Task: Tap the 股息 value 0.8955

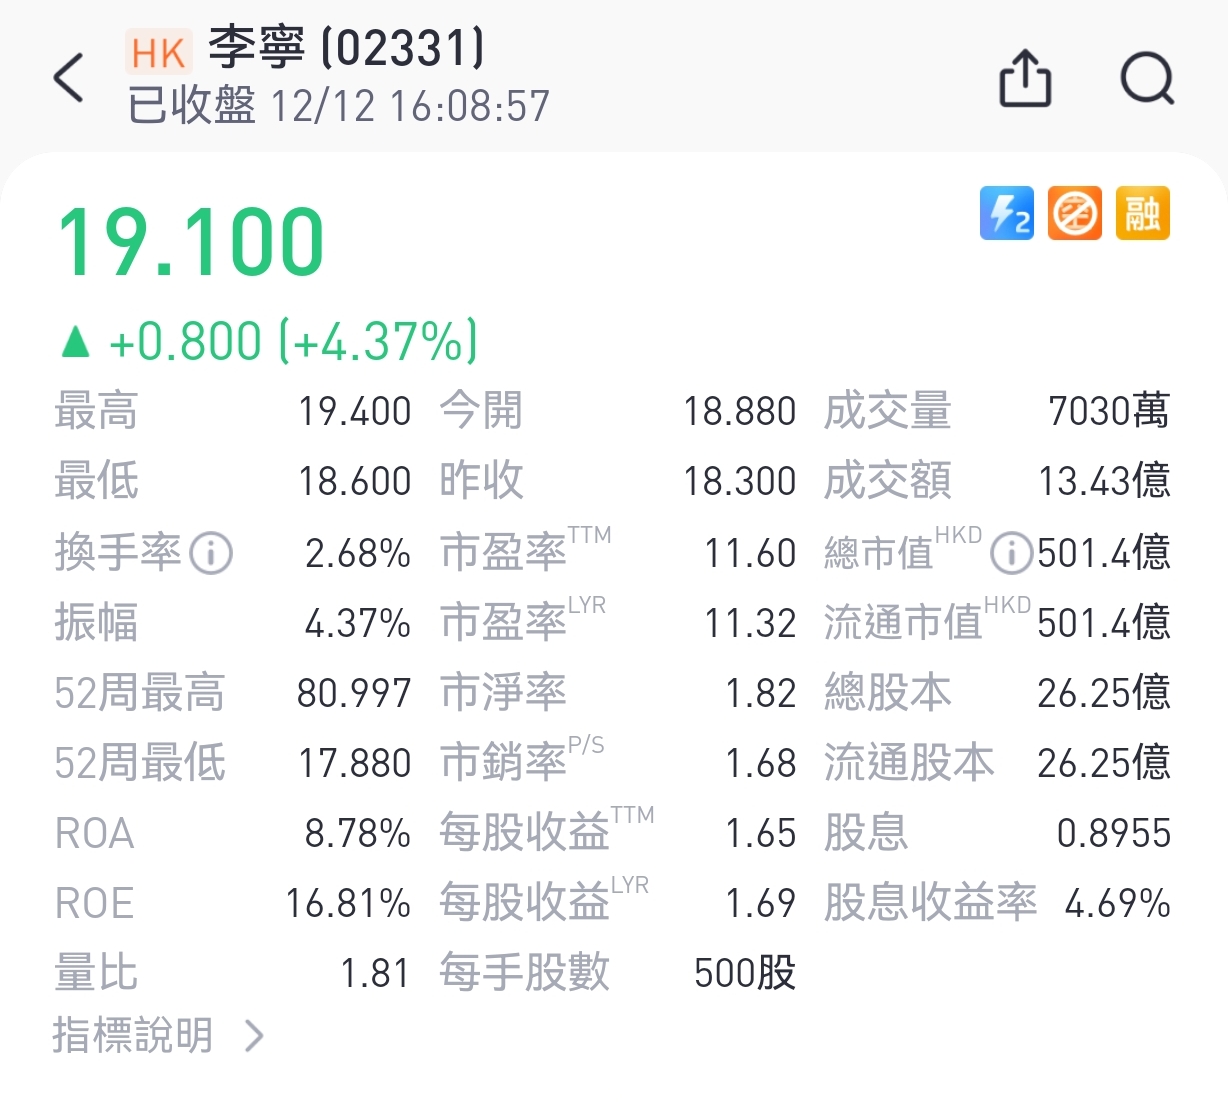Action: coord(1114,833)
